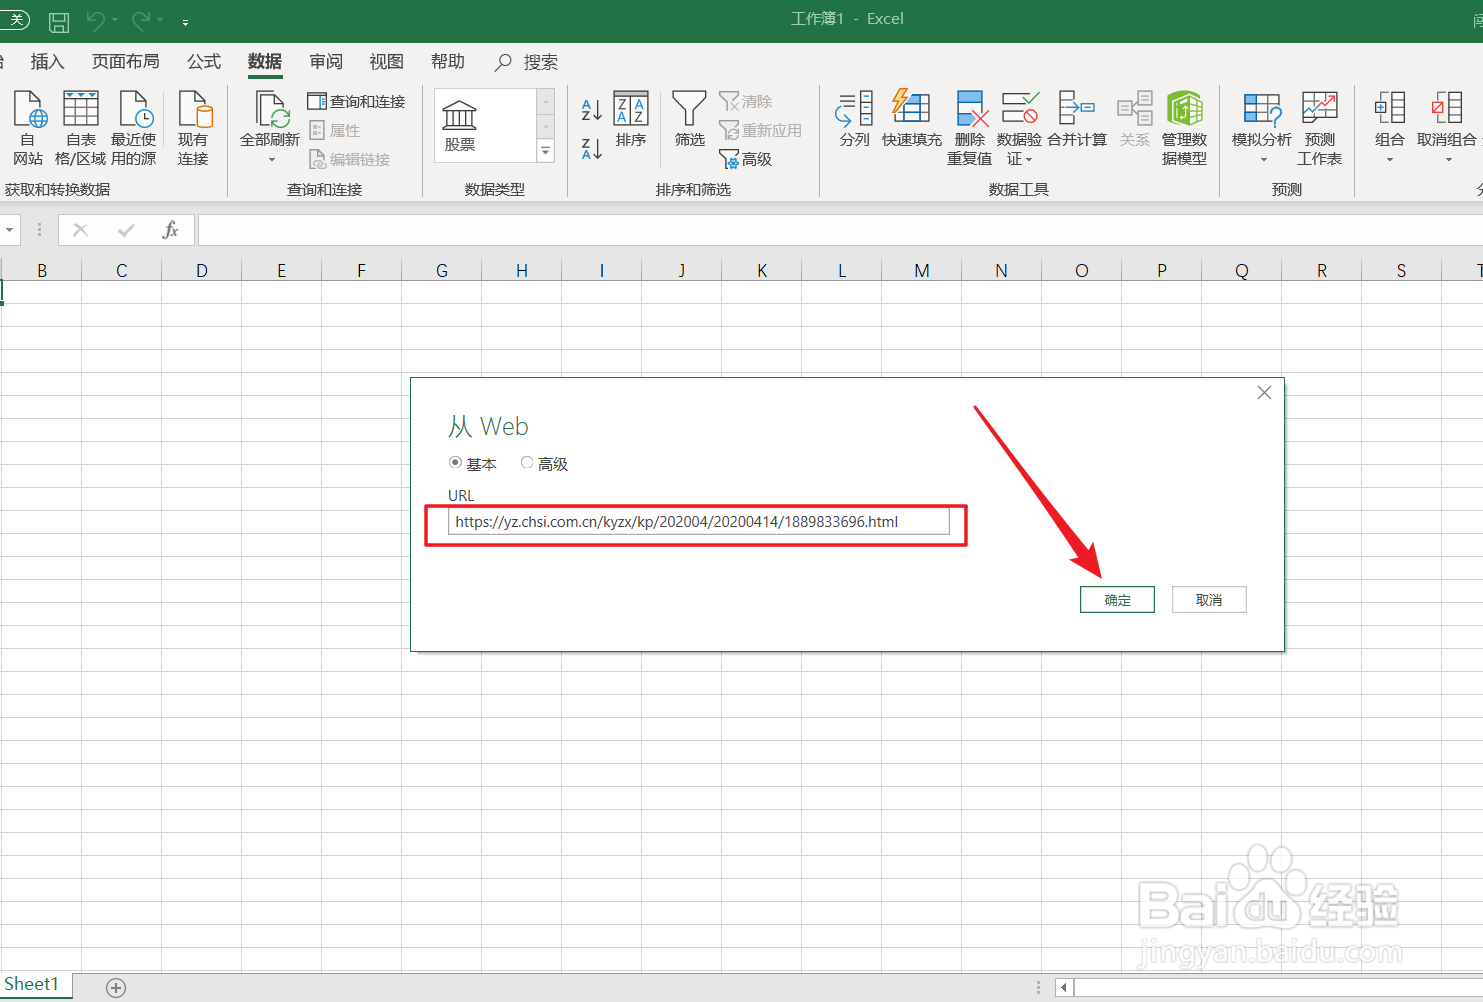Open Queries & Connections (查询和连接)
The width and height of the screenshot is (1483, 1002).
click(x=356, y=101)
